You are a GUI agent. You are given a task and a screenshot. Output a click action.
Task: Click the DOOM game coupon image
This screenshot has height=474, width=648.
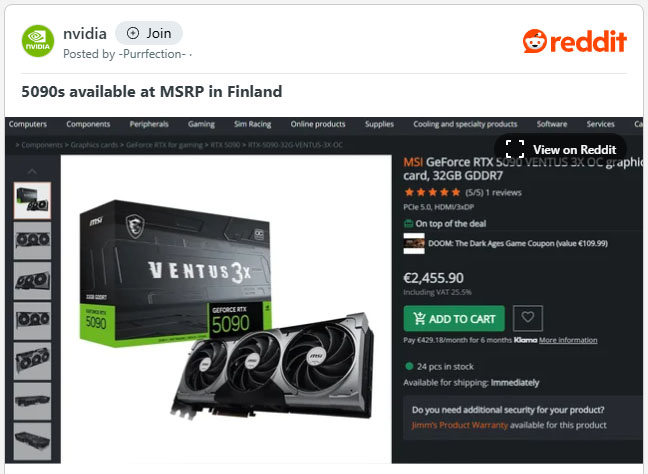click(414, 243)
